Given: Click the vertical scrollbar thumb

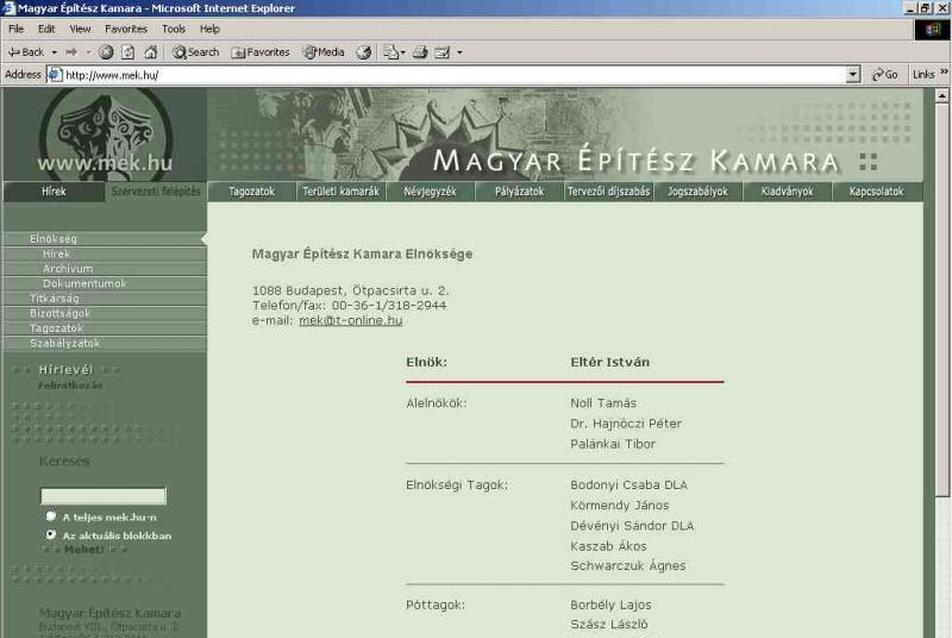Looking at the screenshot, I should 942,300.
